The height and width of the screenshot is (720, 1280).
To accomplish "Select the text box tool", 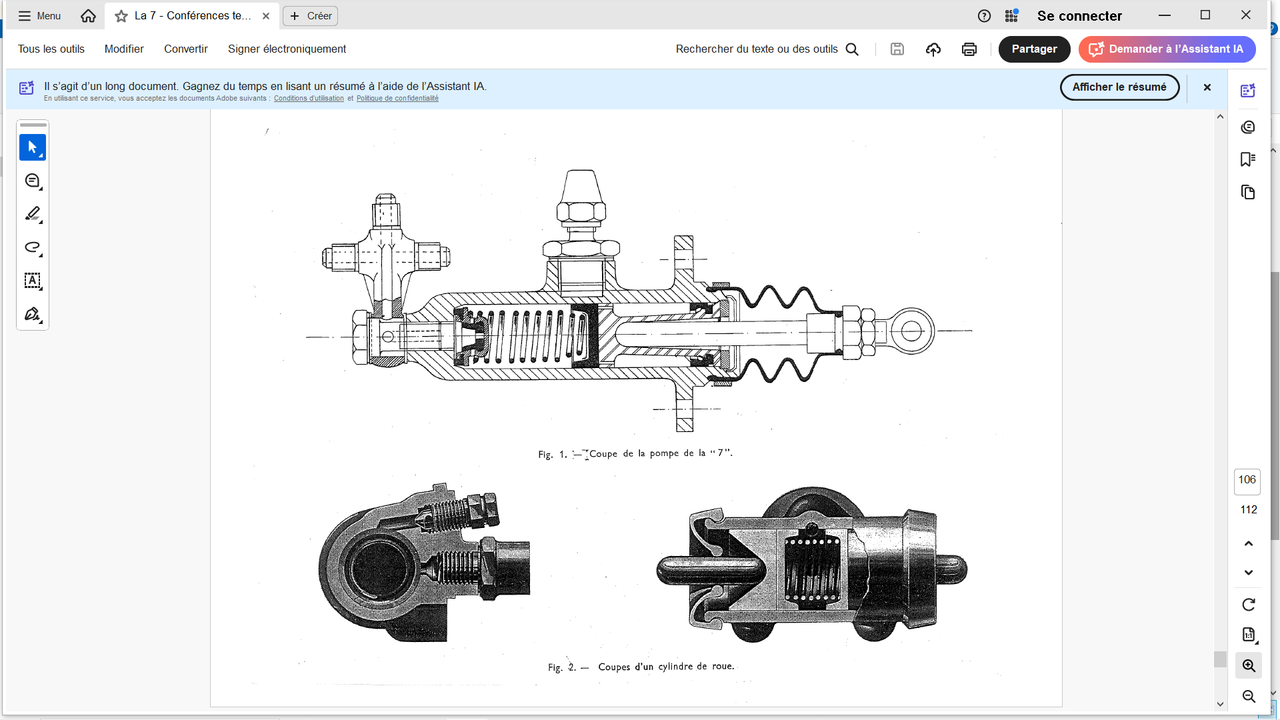I will coord(32,281).
